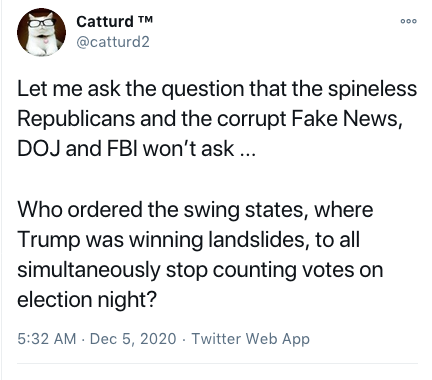Screen dimensions: 432x380
Task: Open the Catturd display name profile link
Action: pyautogui.click(x=105, y=22)
